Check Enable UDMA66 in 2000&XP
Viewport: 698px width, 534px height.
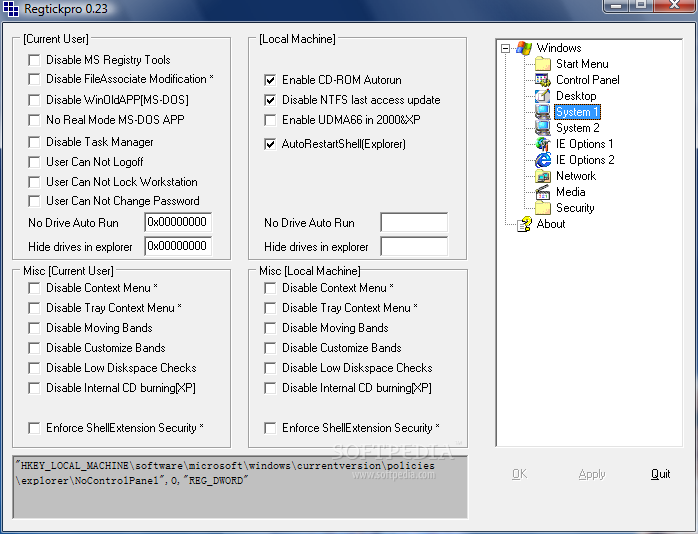pyautogui.click(x=270, y=120)
